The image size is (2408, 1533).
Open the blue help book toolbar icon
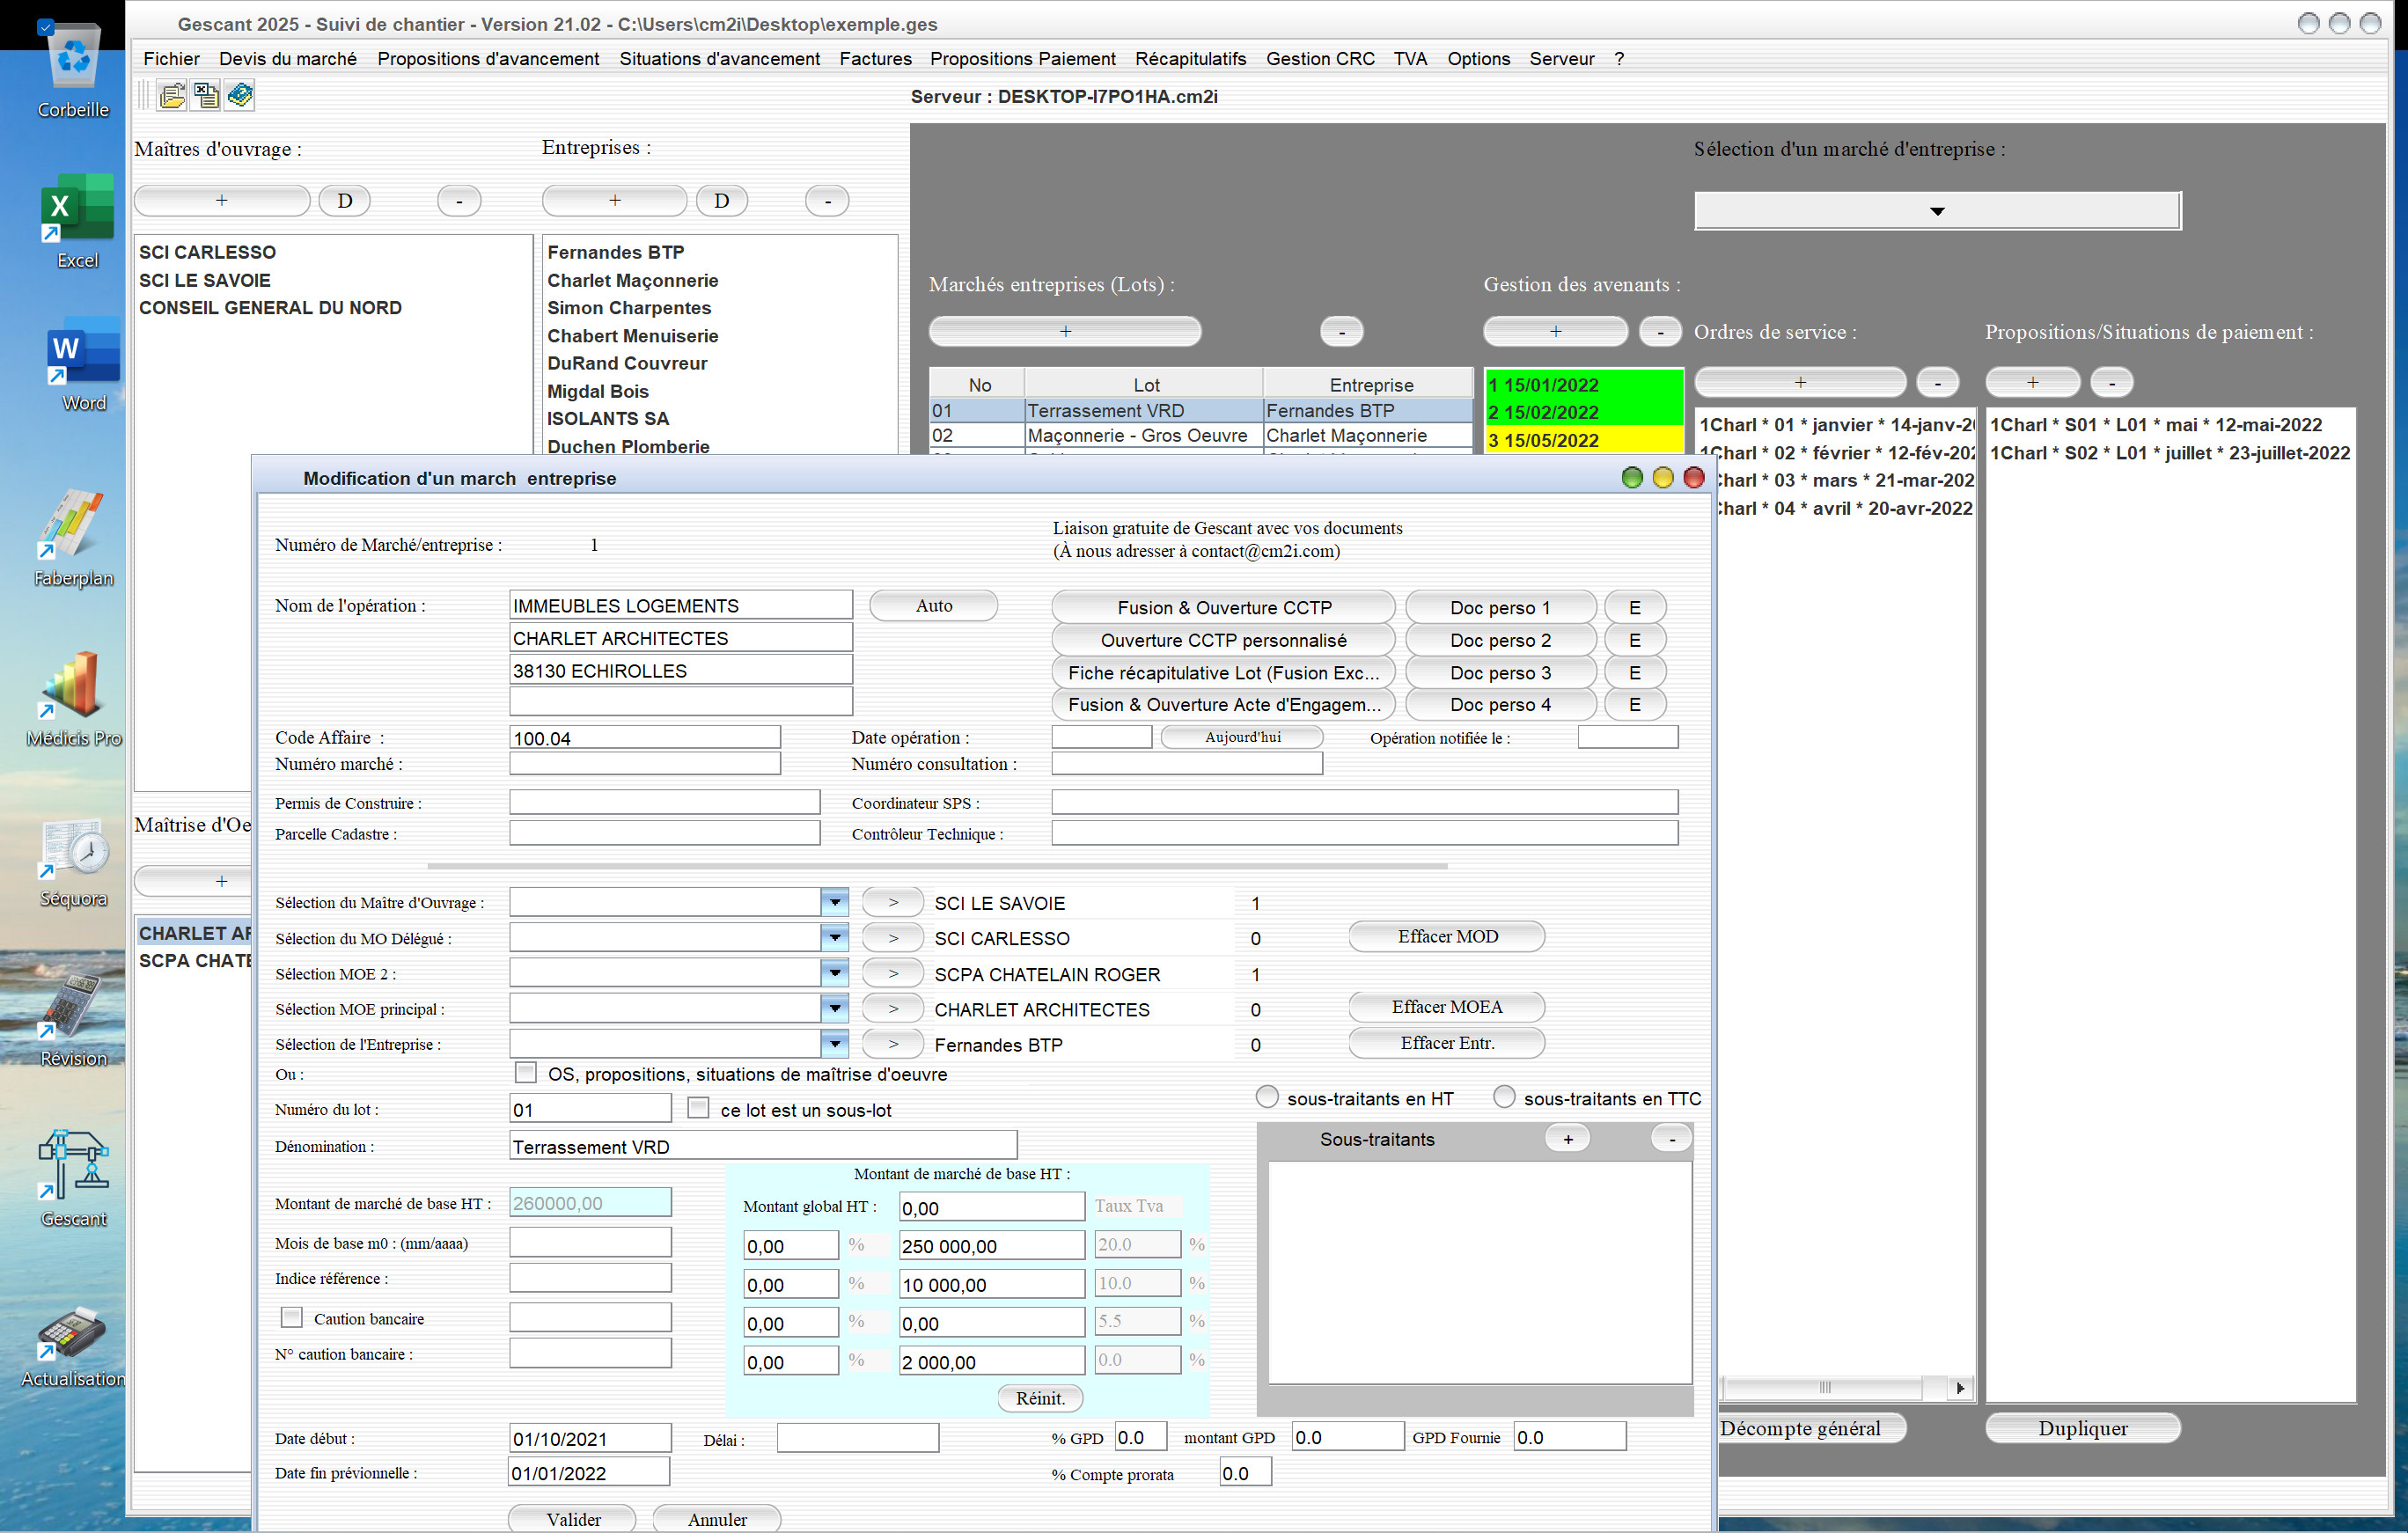pos(240,96)
